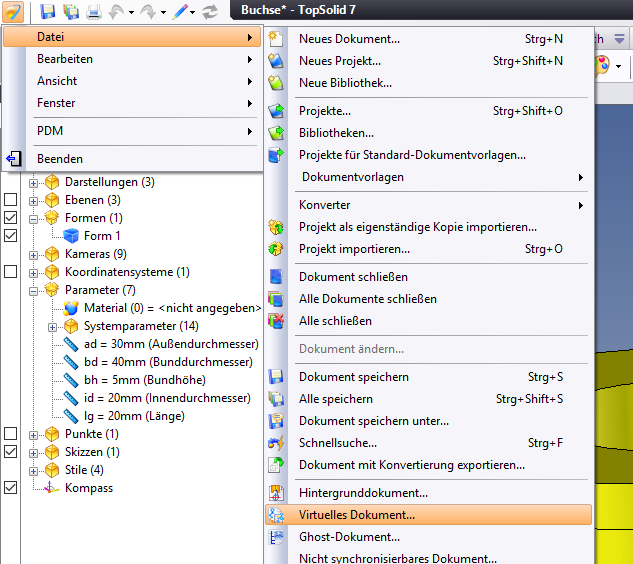Click the Beenden exit door icon
The image size is (633, 564).
coord(14,159)
